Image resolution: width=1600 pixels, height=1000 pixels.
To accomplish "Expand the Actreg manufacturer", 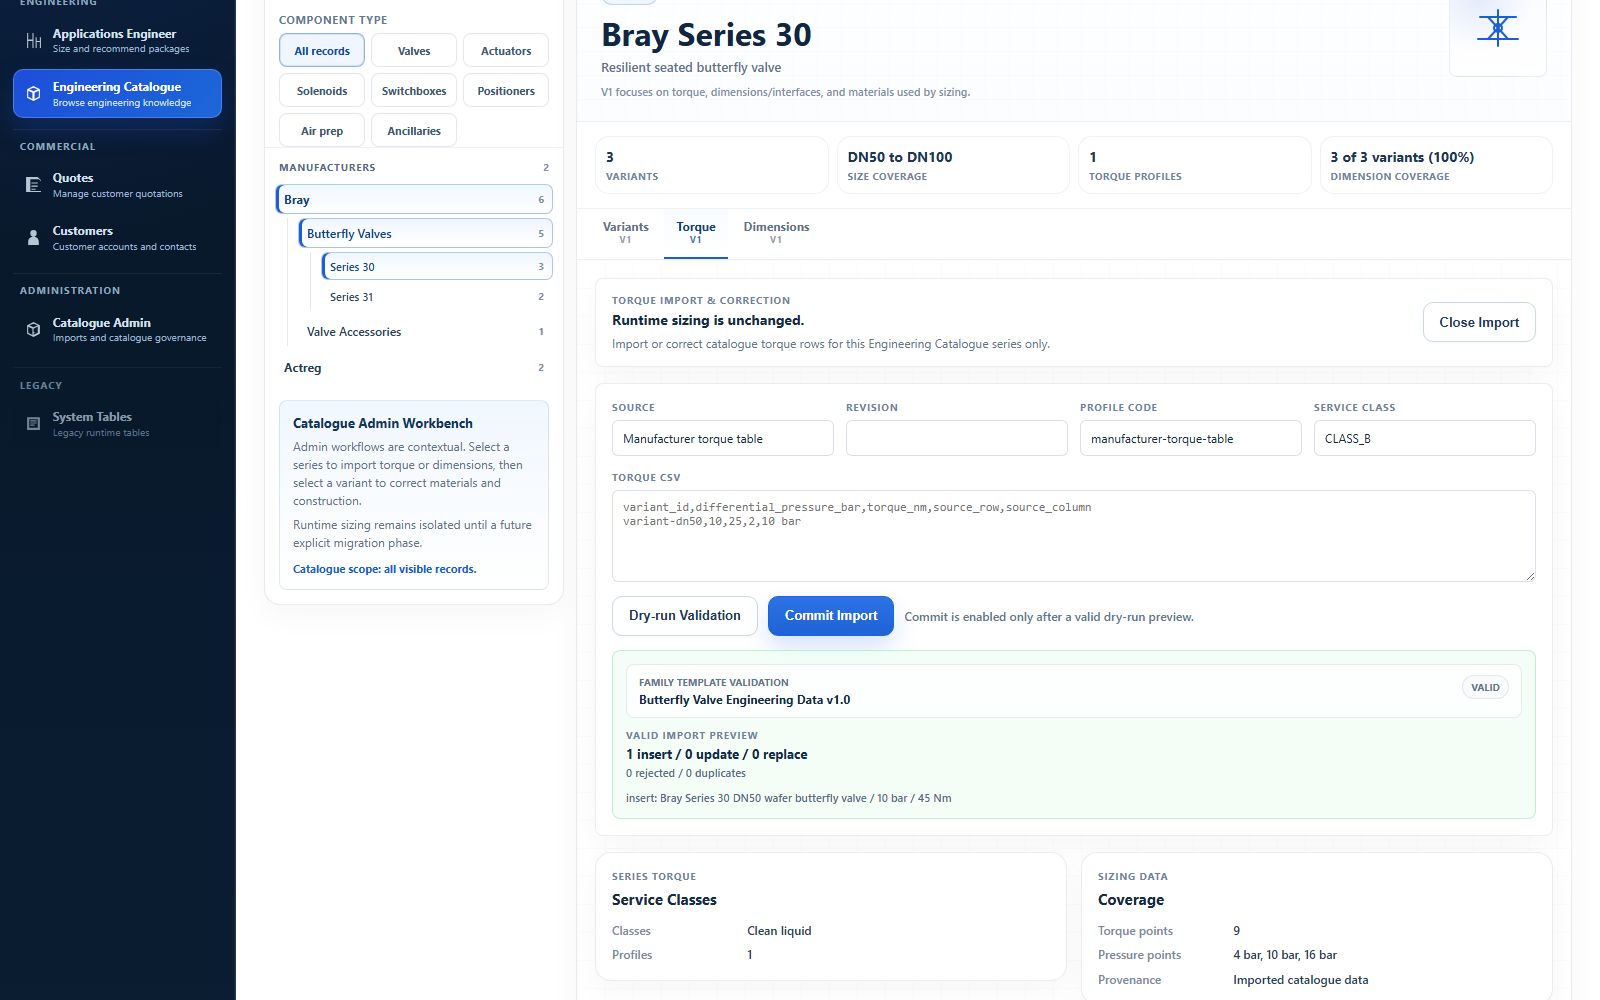I will (414, 368).
